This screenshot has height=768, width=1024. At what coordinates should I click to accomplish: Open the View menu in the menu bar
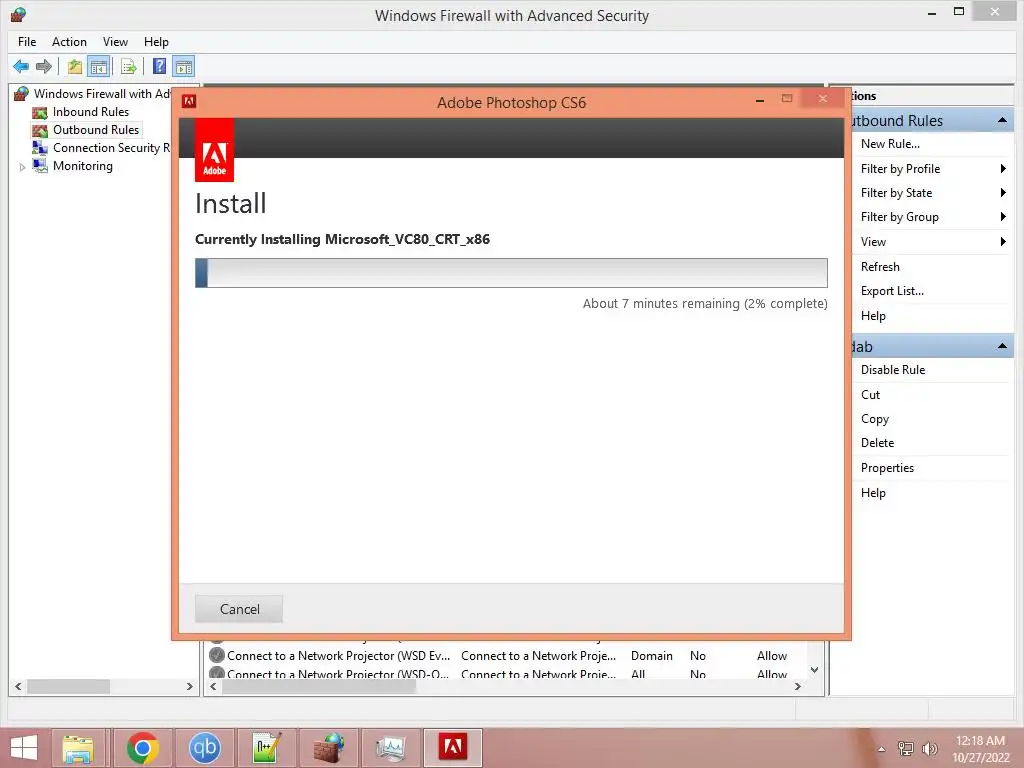[x=116, y=42]
